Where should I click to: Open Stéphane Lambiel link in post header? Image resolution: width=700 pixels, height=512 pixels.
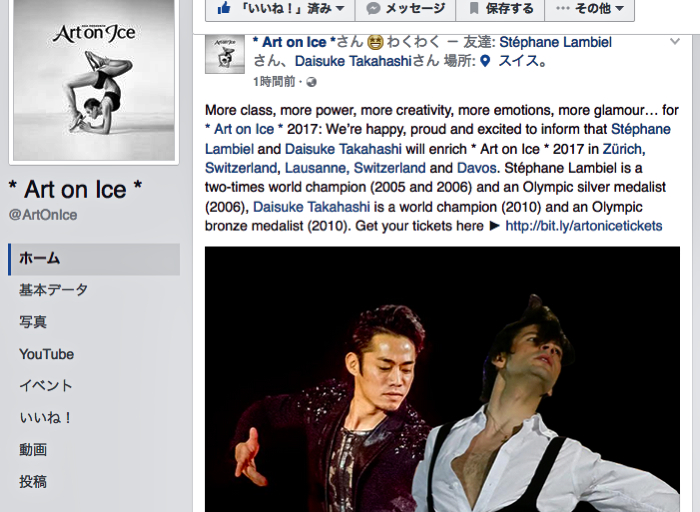pos(555,42)
